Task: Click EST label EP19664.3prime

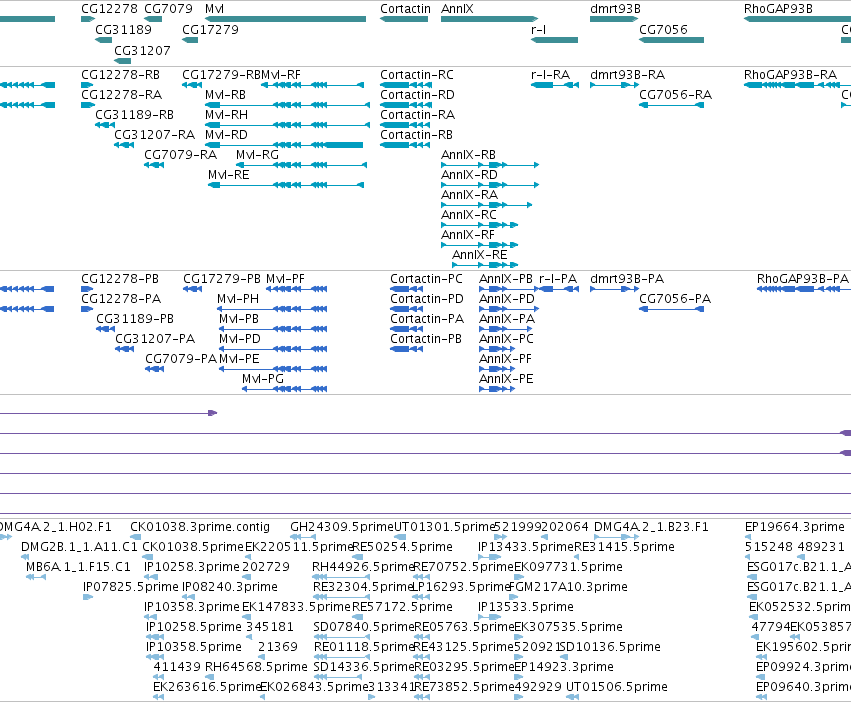Action: [x=795, y=527]
